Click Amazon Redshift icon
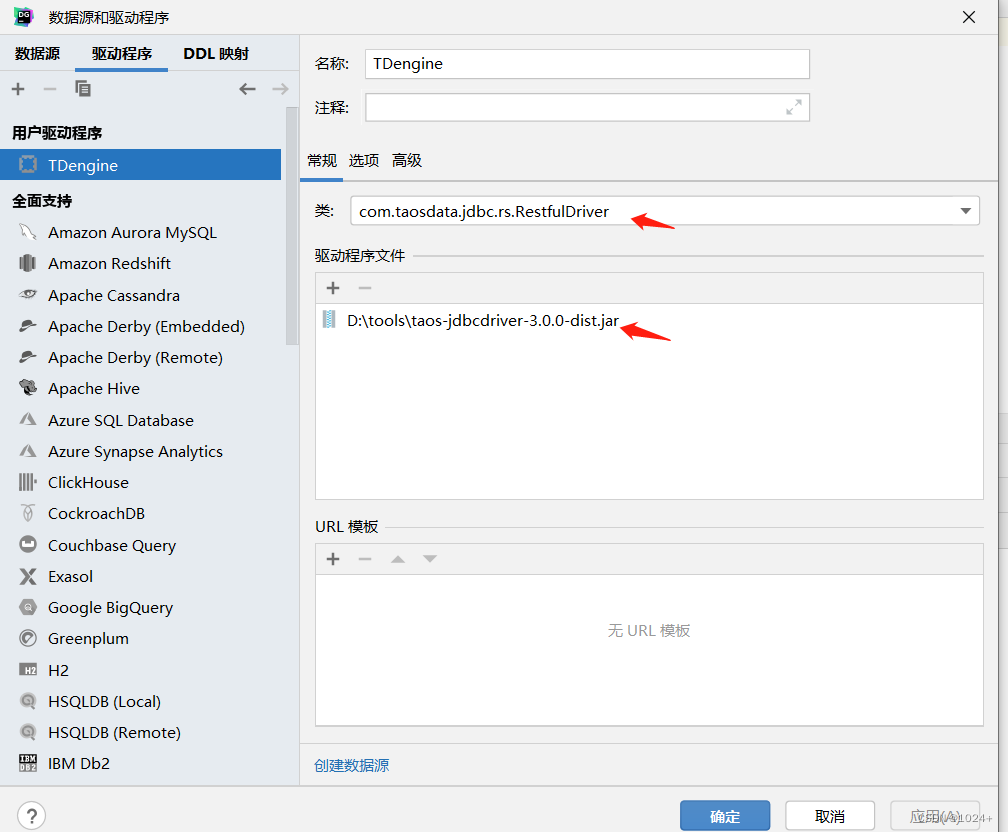1008x832 pixels. [x=28, y=263]
